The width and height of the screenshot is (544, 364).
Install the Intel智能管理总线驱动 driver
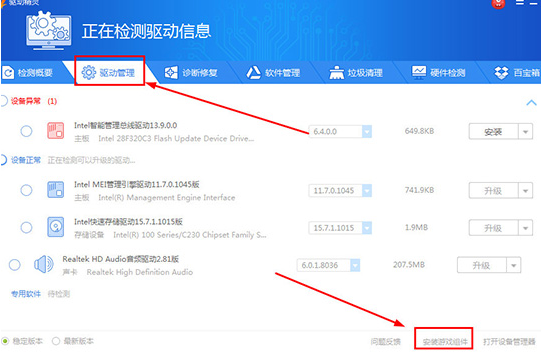click(493, 132)
